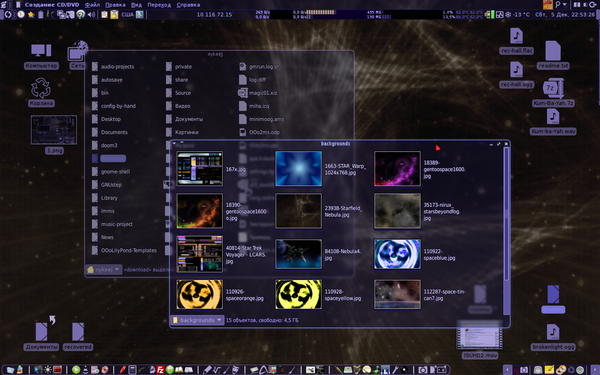Select the 112287-space-tin-can7.jpg thumbnail

397,294
